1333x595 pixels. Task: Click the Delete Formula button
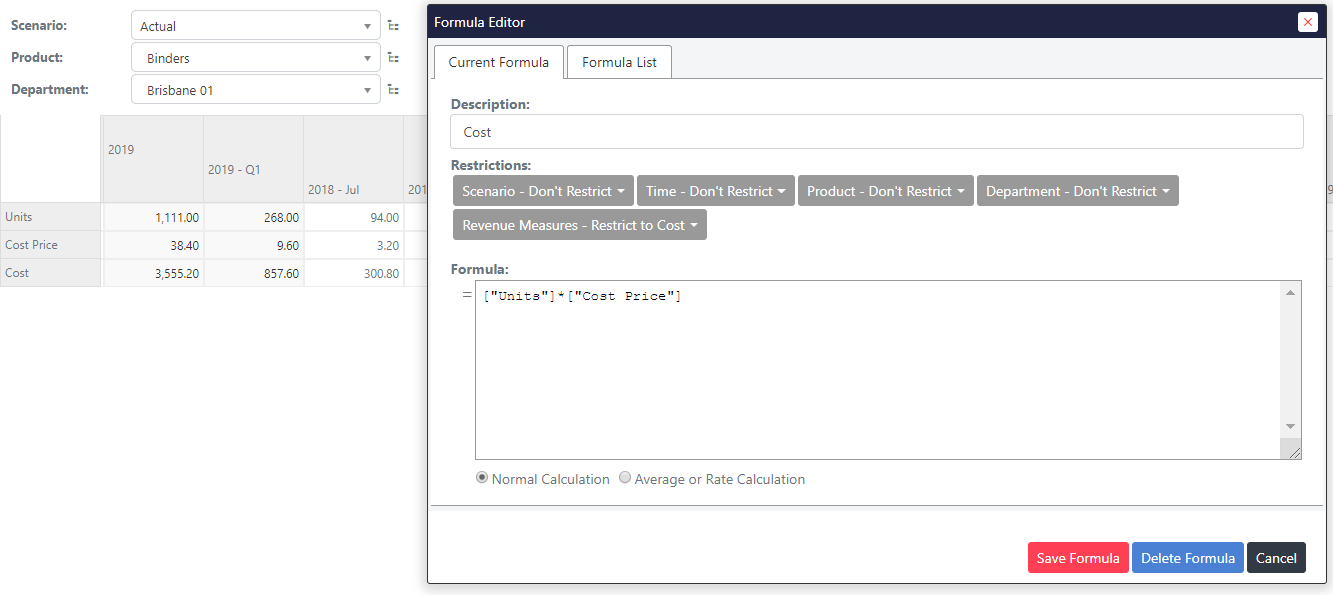(x=1187, y=557)
